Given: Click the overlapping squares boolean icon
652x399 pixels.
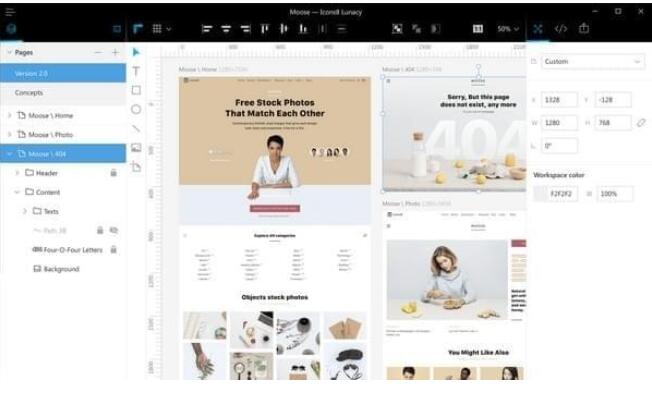Looking at the screenshot, I should pyautogui.click(x=416, y=29).
